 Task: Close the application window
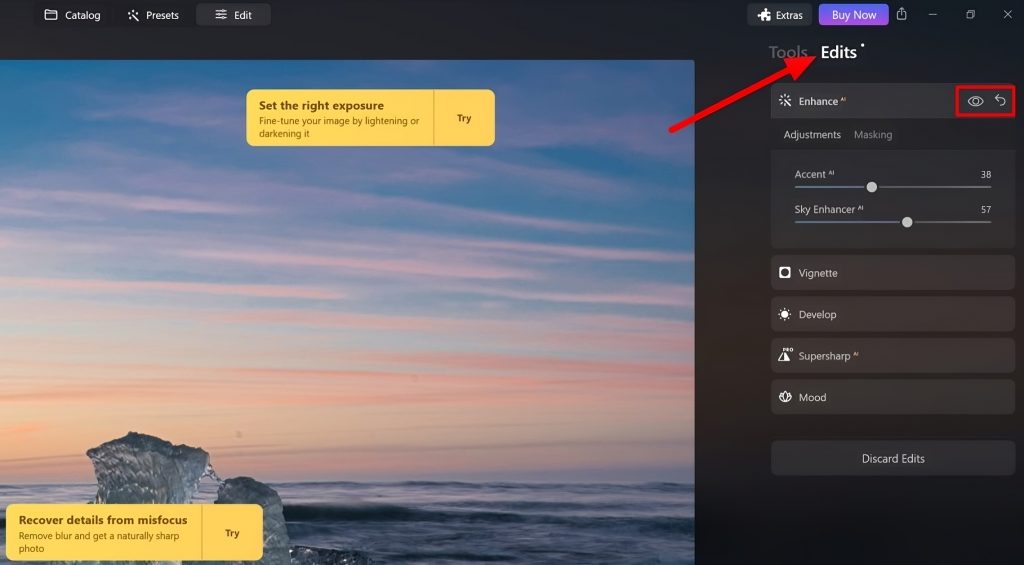point(1008,14)
